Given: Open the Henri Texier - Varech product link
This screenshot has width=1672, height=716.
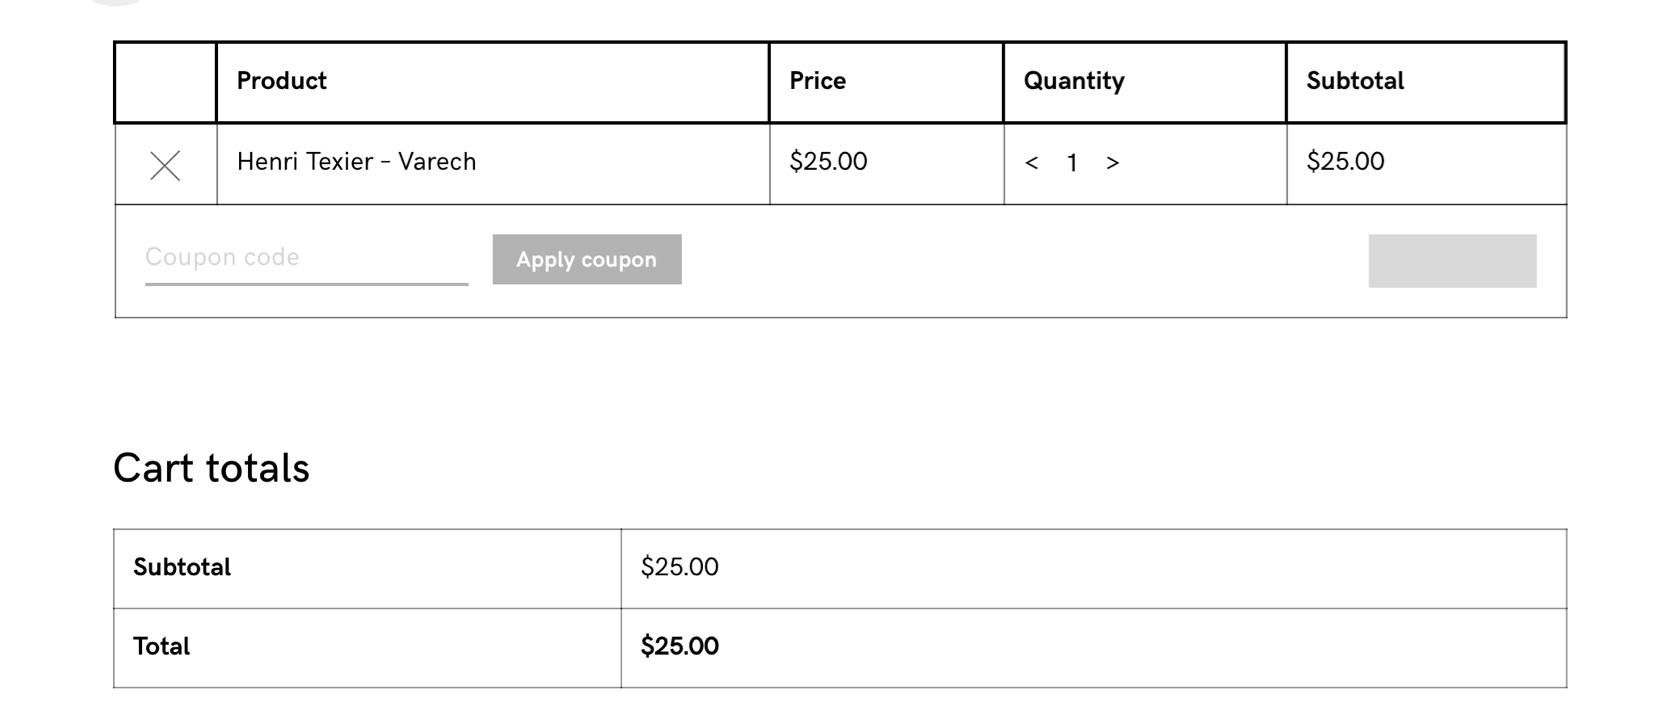Looking at the screenshot, I should (356, 162).
